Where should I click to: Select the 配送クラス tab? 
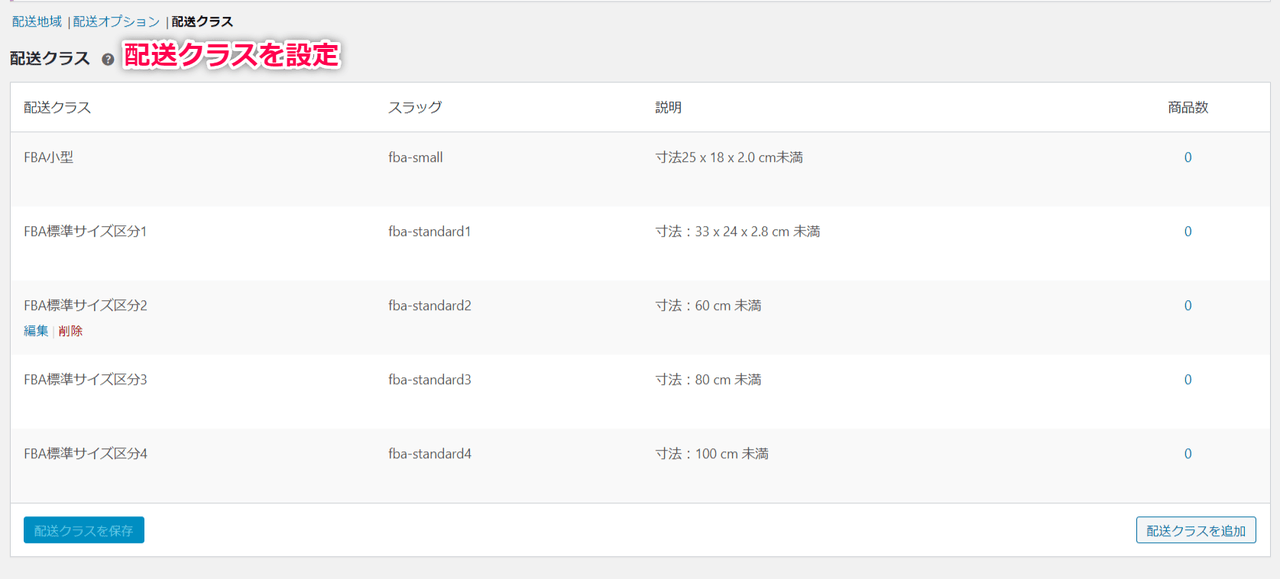(x=203, y=21)
